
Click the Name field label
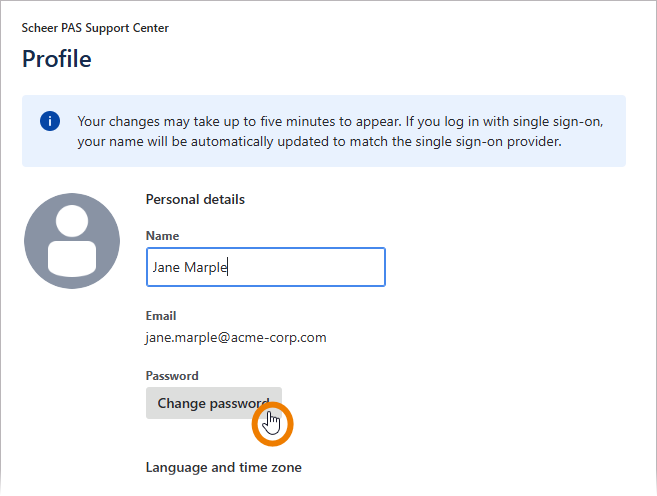click(x=162, y=235)
